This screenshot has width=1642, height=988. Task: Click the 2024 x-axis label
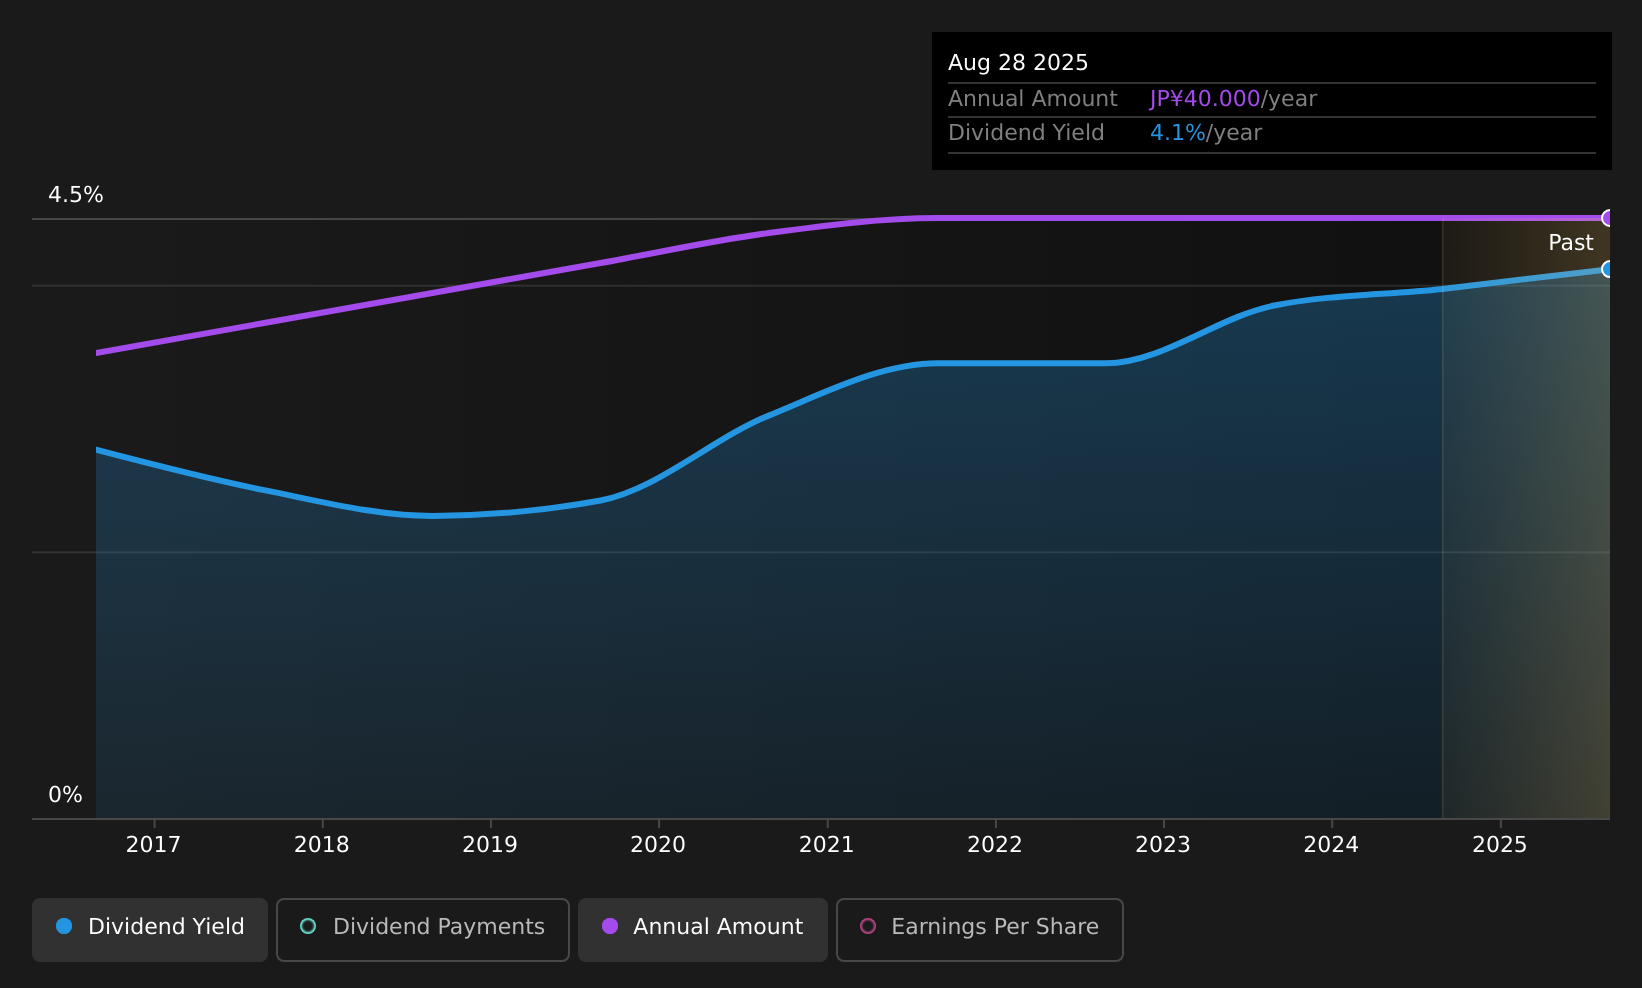1331,845
